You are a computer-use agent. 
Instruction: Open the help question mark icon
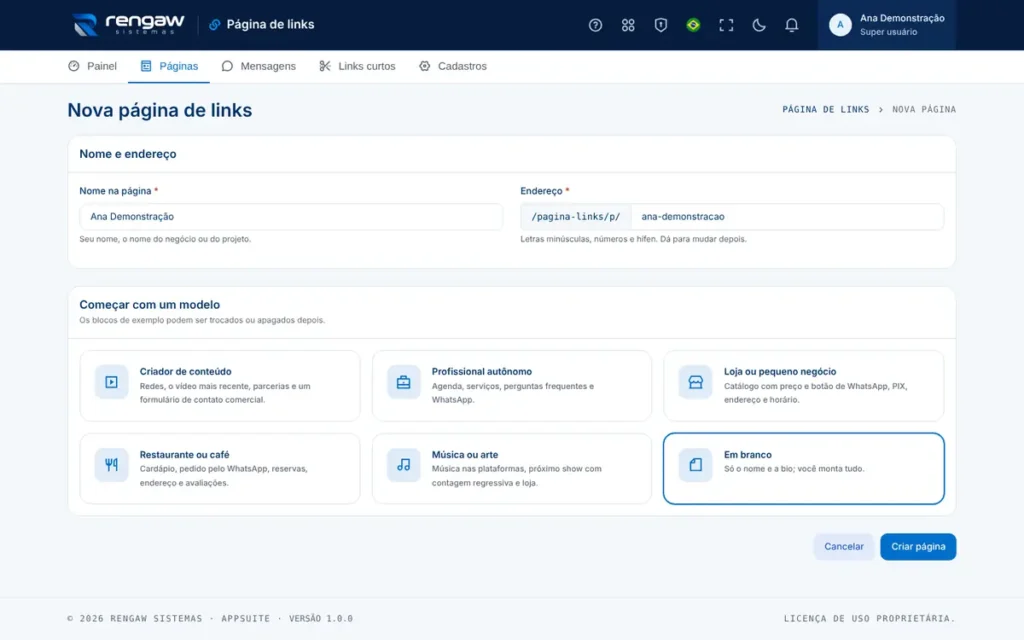click(x=595, y=25)
